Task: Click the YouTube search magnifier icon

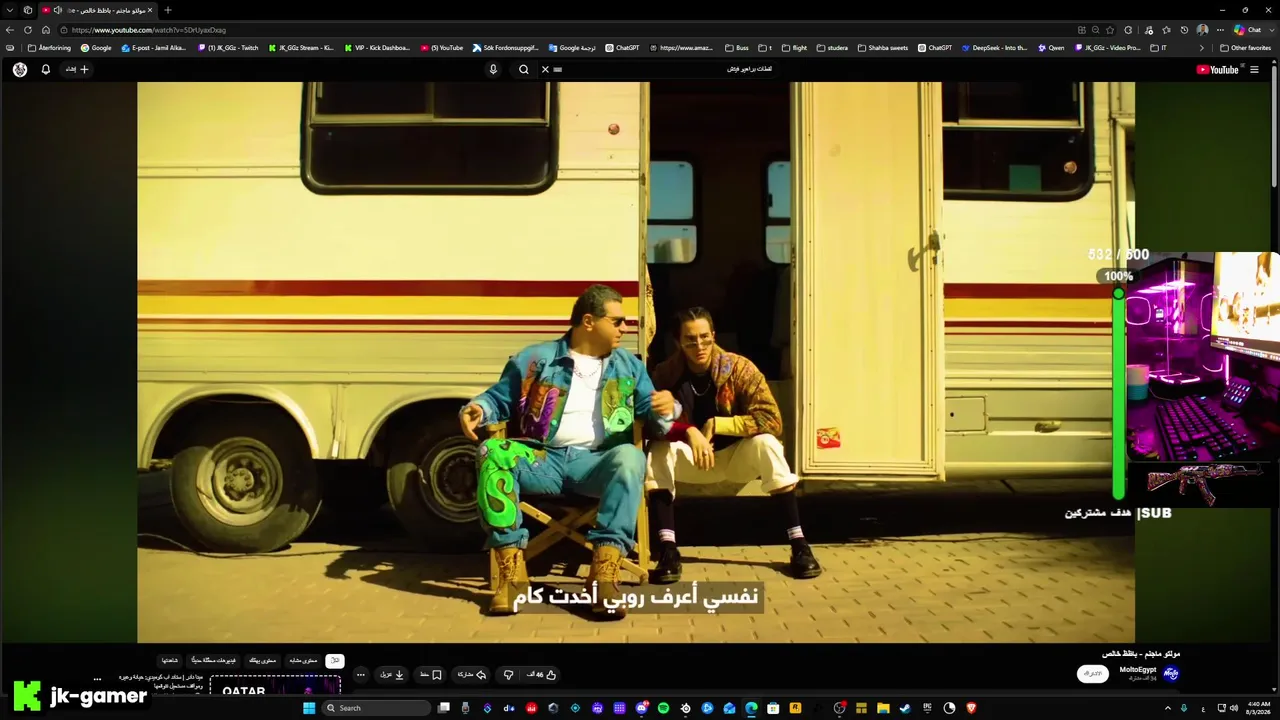Action: point(523,70)
